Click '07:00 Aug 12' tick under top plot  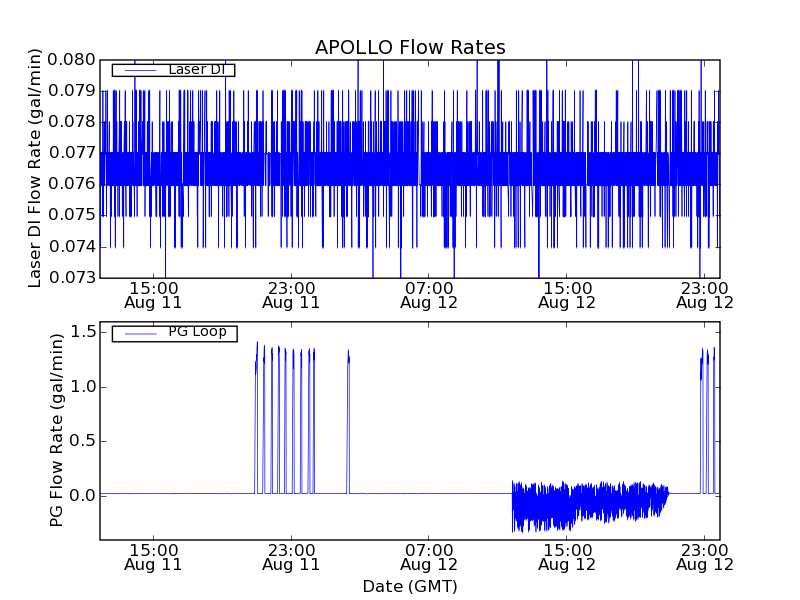(429, 294)
